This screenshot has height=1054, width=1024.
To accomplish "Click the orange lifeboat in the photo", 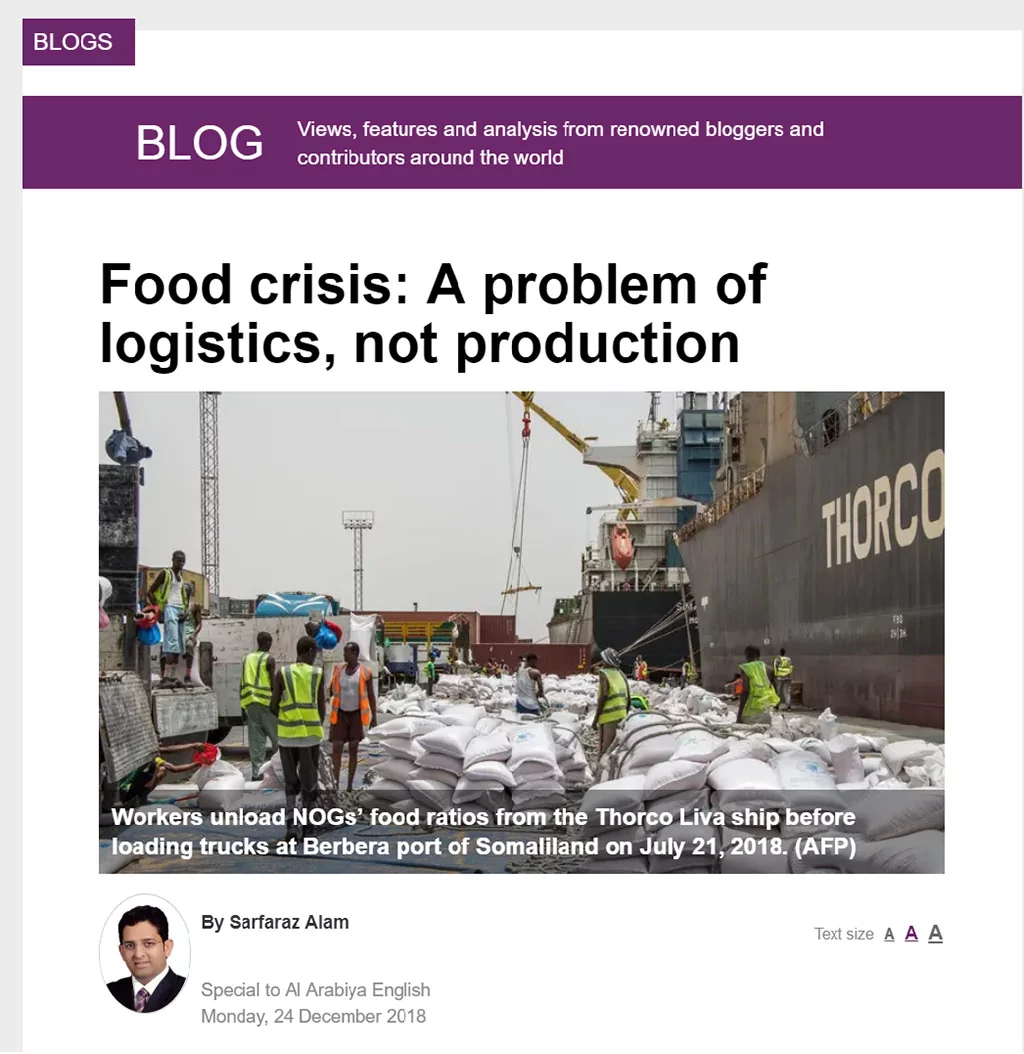I will 621,546.
